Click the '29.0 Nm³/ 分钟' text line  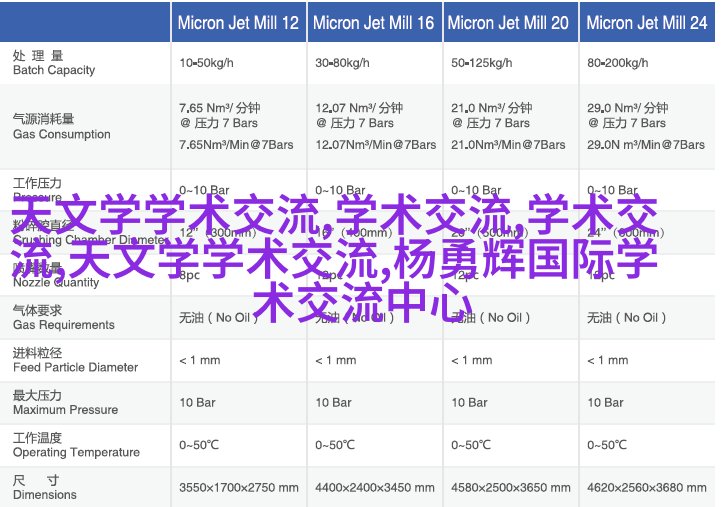pyautogui.click(x=628, y=108)
